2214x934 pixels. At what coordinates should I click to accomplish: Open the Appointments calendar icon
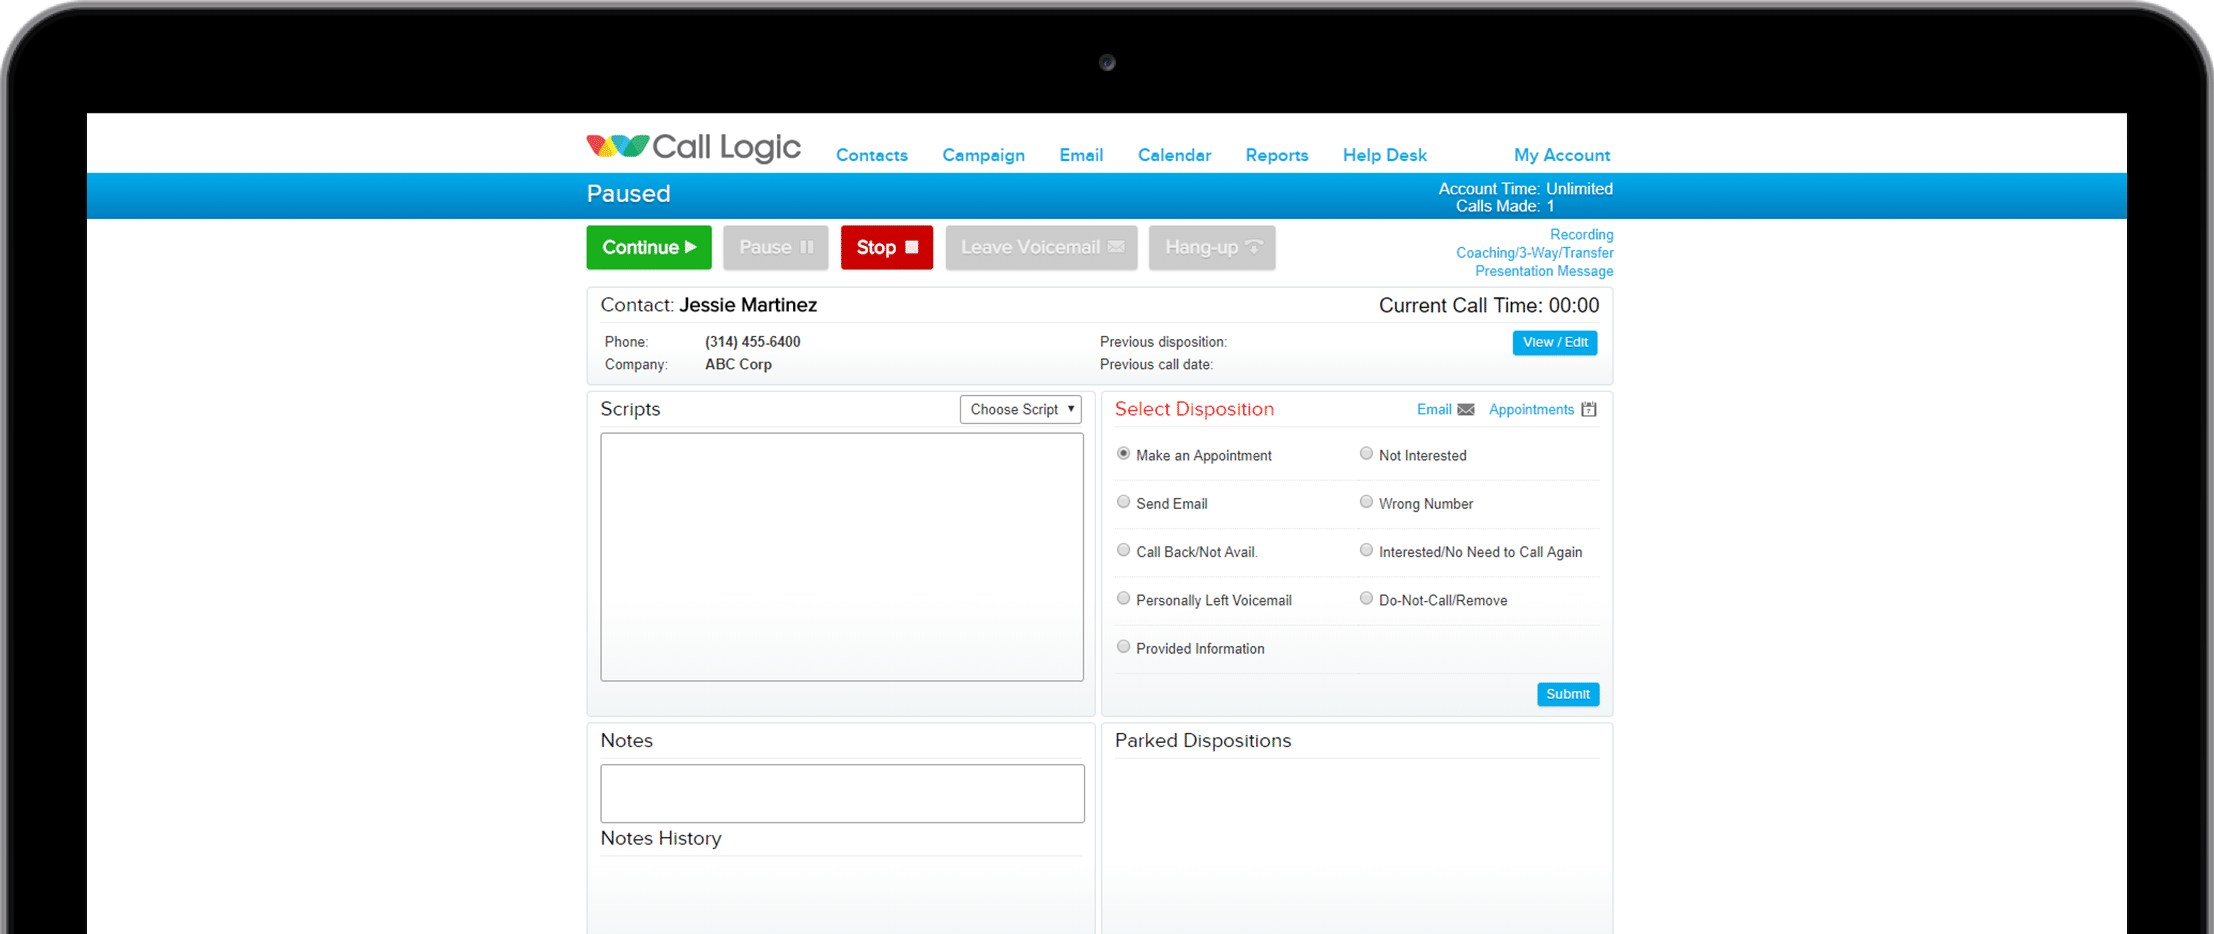(x=1588, y=410)
